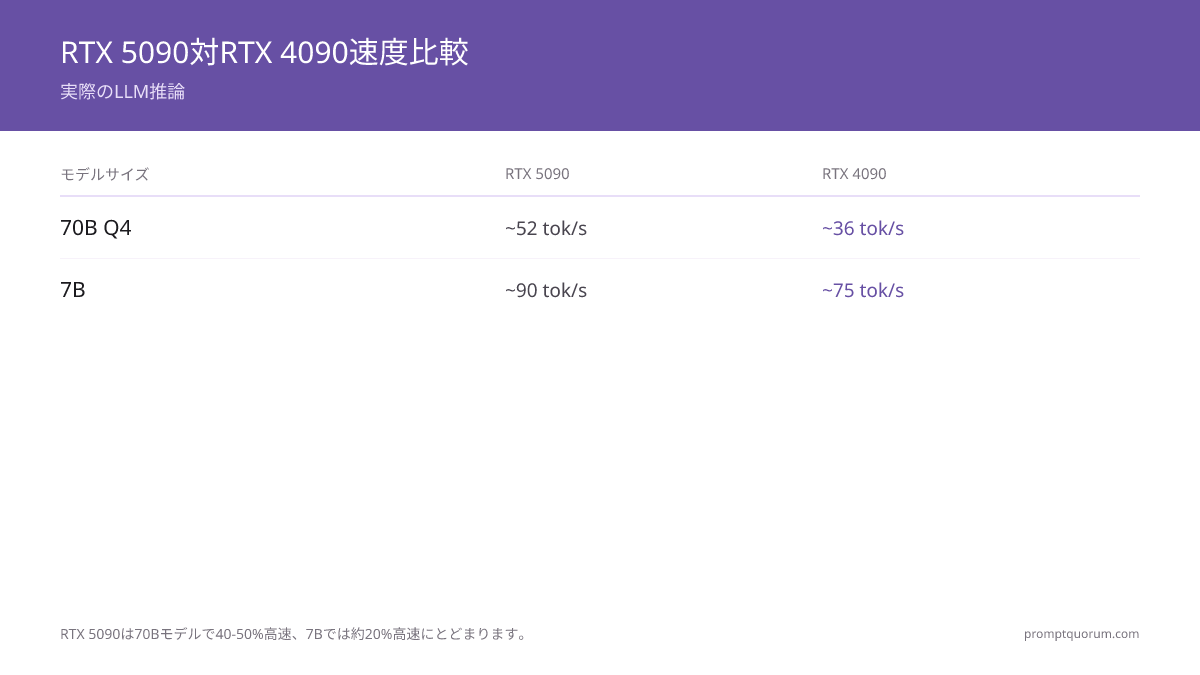
Task: Click the footer note beginning 'RTX 5090は70Bモデルで'
Action: point(296,634)
